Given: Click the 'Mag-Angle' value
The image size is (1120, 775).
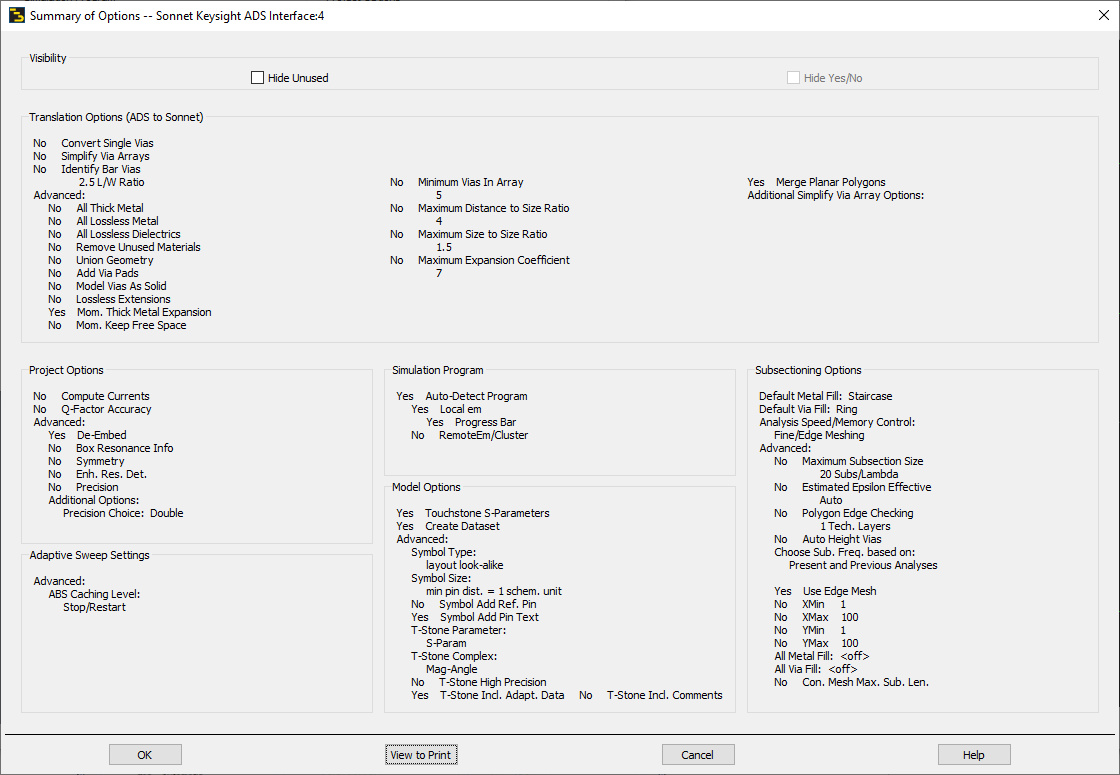Looking at the screenshot, I should 452,669.
